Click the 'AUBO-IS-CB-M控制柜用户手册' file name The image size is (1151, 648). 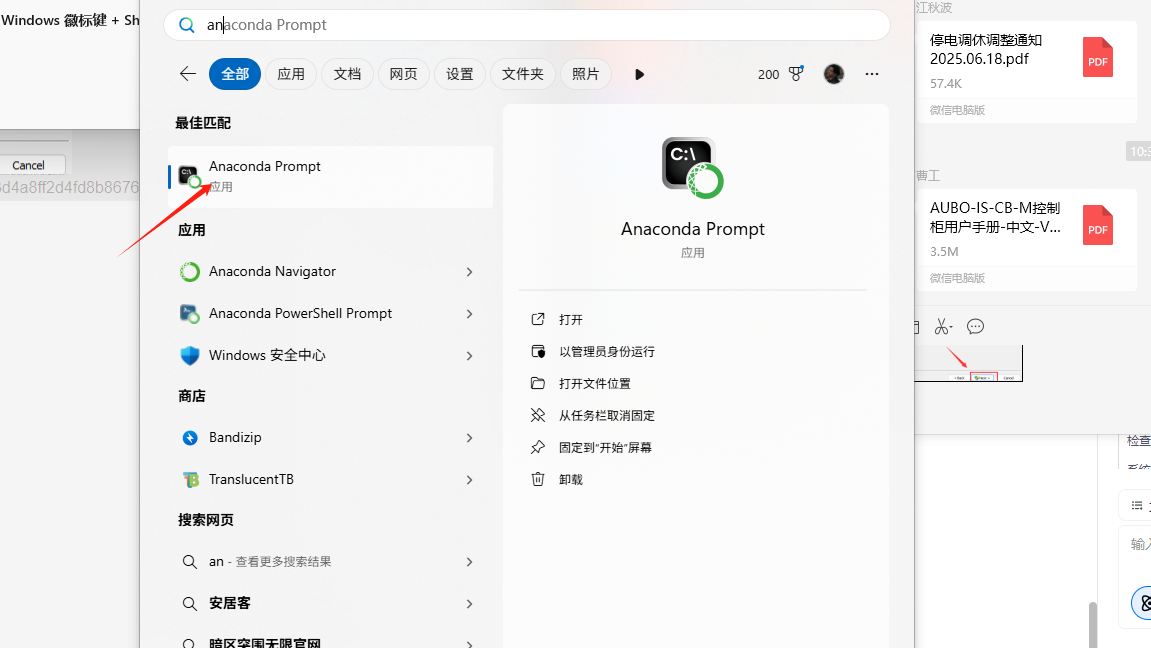click(995, 217)
